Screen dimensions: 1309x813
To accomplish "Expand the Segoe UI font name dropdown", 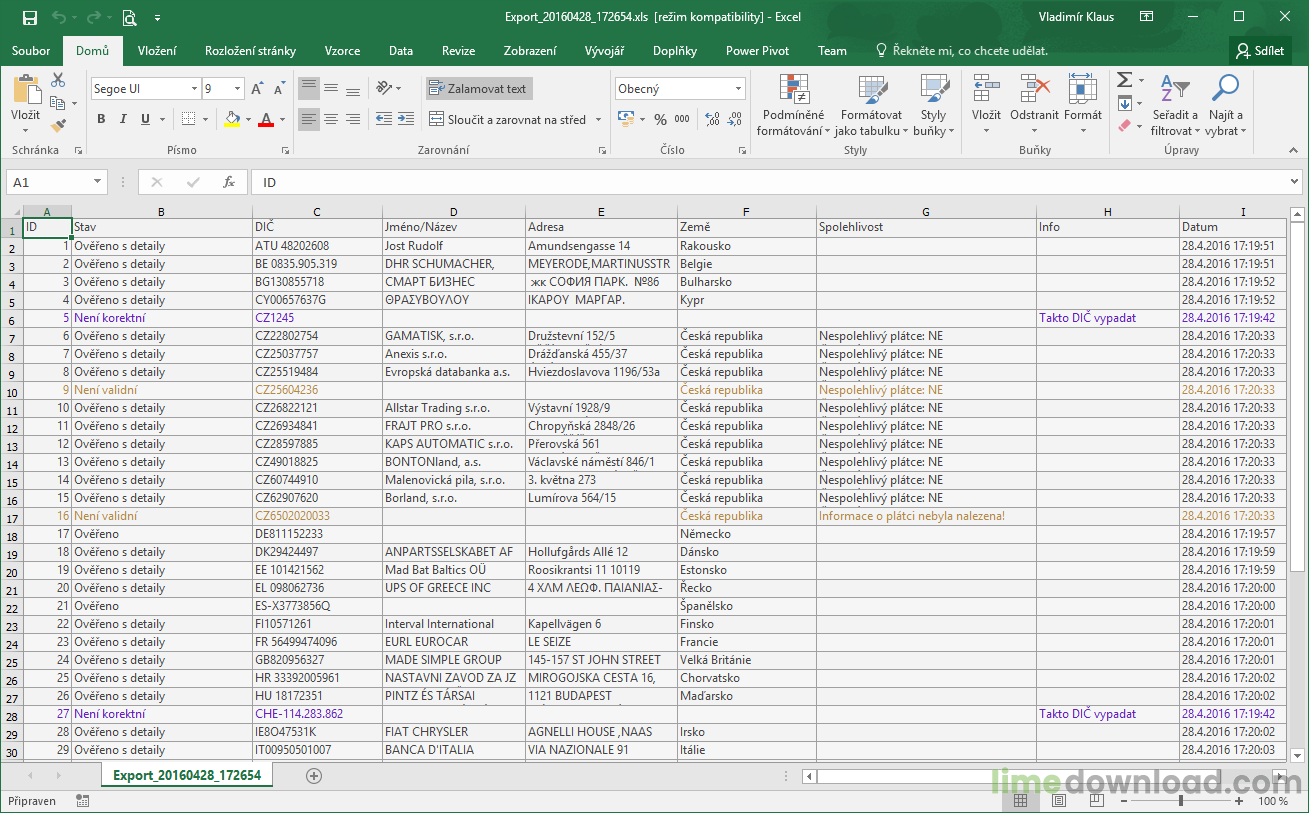I will pyautogui.click(x=194, y=89).
